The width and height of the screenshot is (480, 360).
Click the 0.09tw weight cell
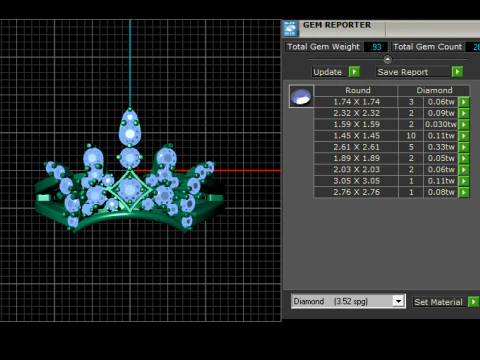[441, 113]
